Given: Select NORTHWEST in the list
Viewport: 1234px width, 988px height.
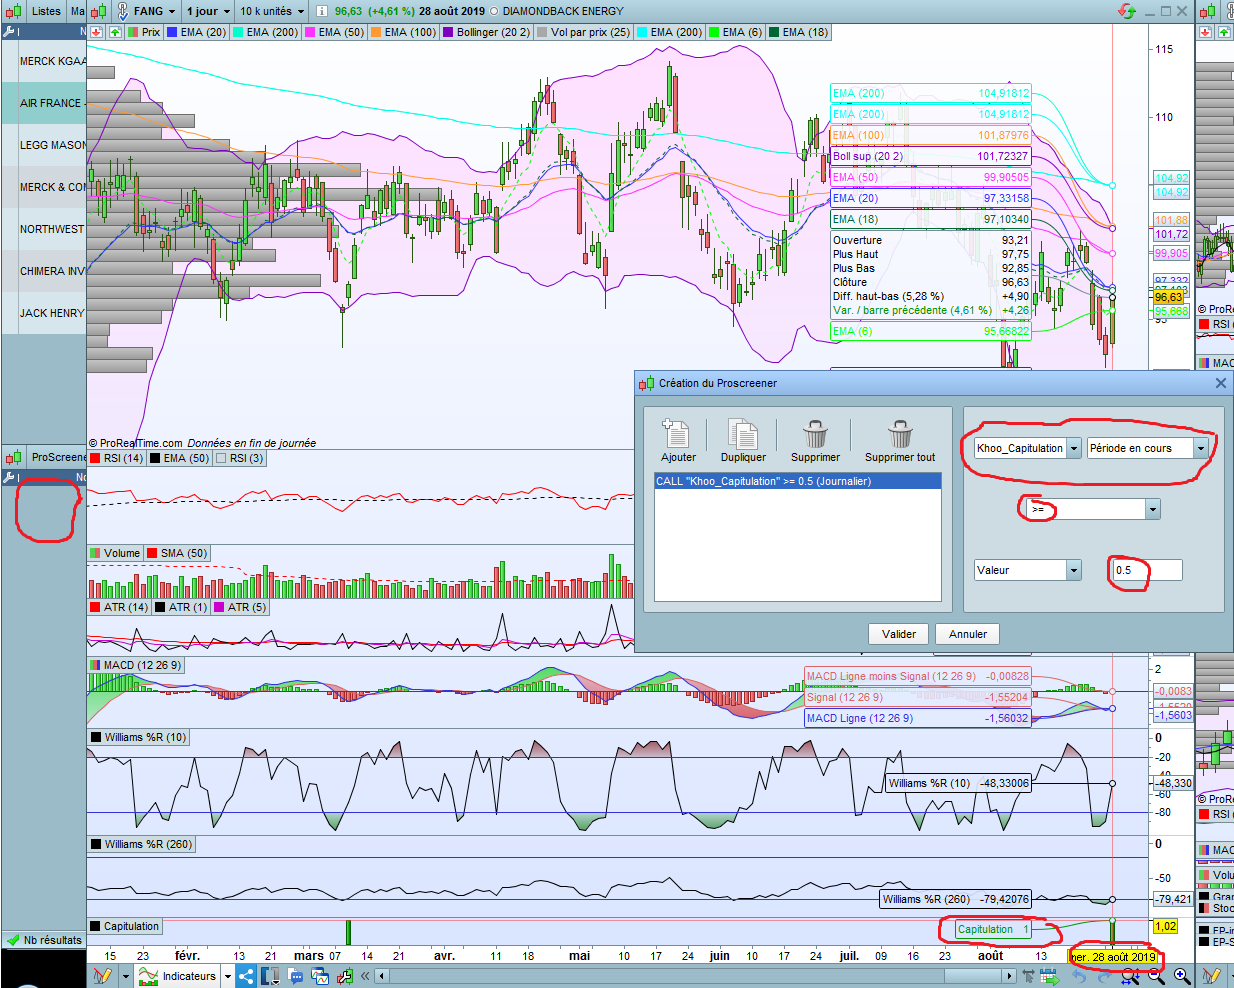Looking at the screenshot, I should pos(44,229).
